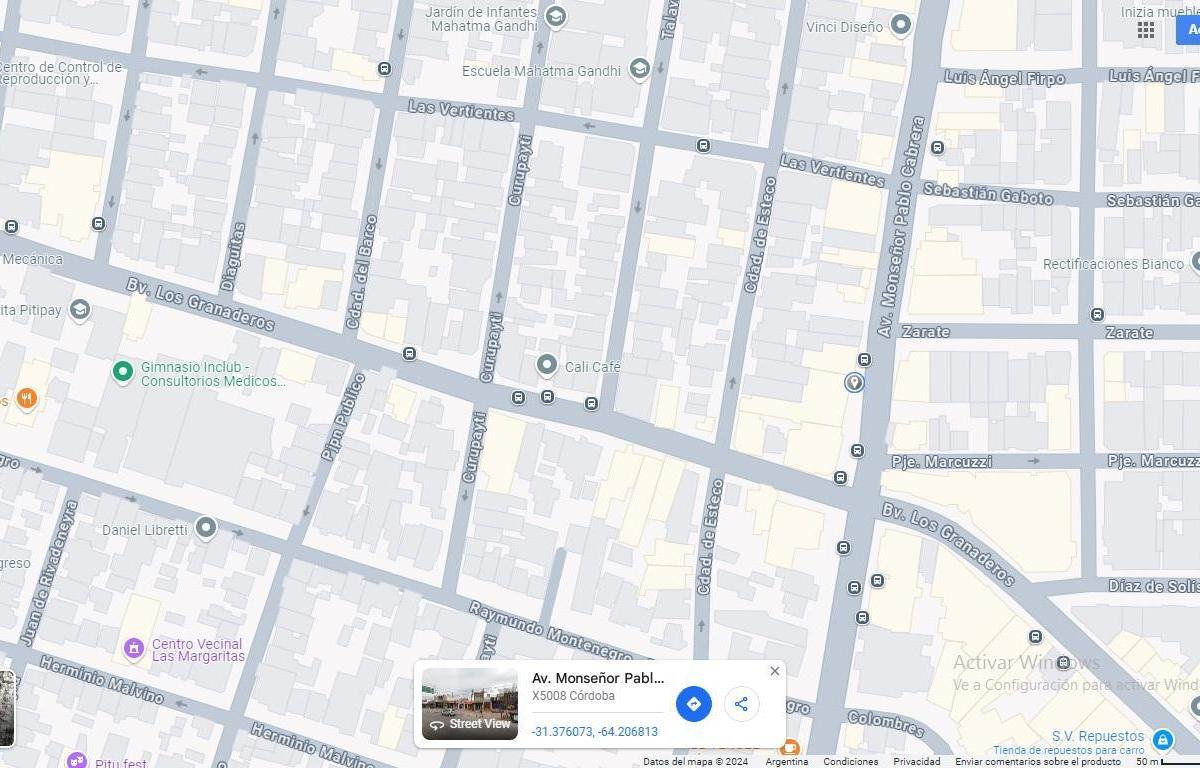Open the Street View thumbnail
The width and height of the screenshot is (1200, 768).
[470, 704]
